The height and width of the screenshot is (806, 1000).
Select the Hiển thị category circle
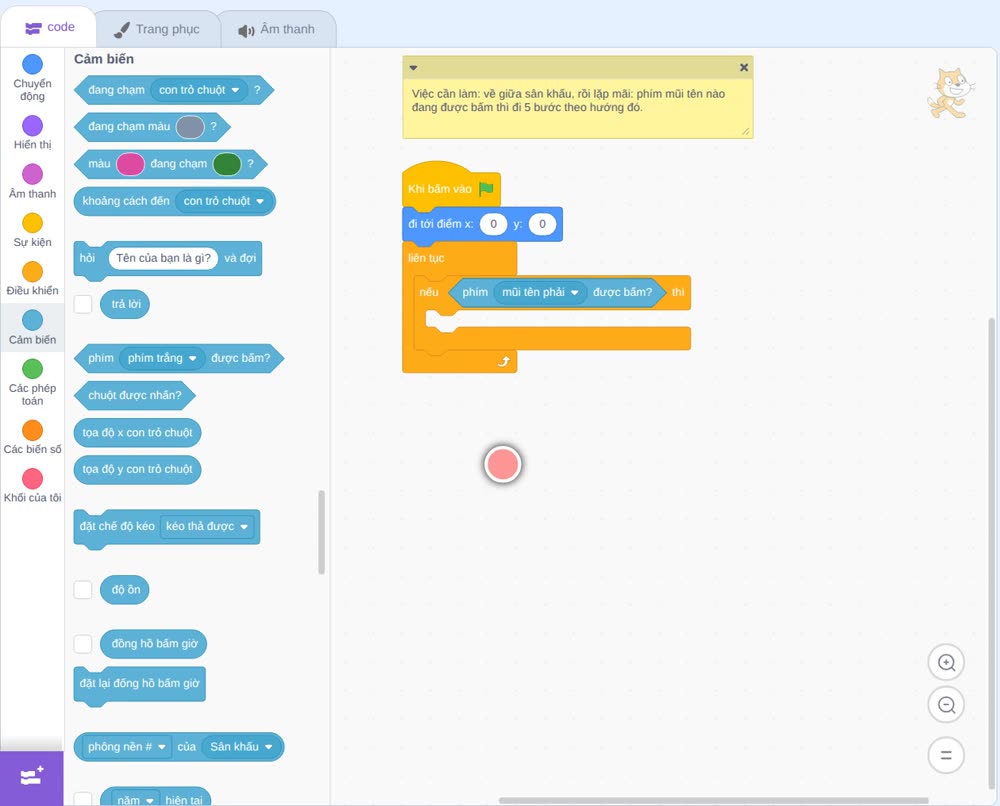(33, 126)
